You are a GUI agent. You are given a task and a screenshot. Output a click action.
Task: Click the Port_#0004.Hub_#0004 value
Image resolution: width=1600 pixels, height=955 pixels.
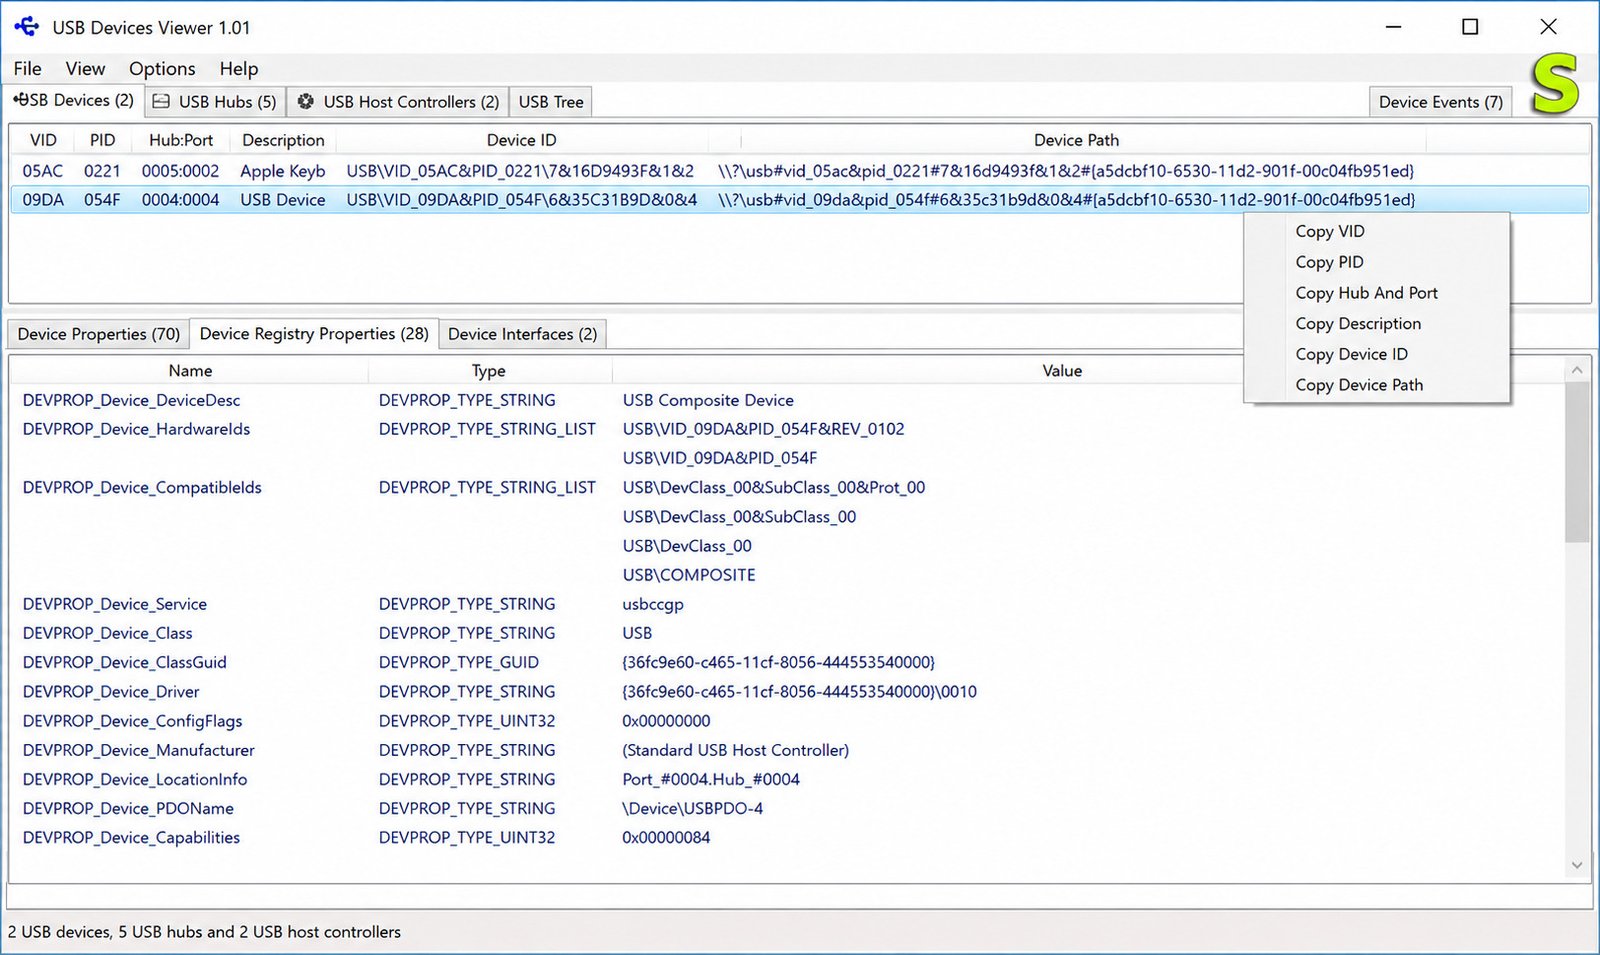[x=711, y=779]
